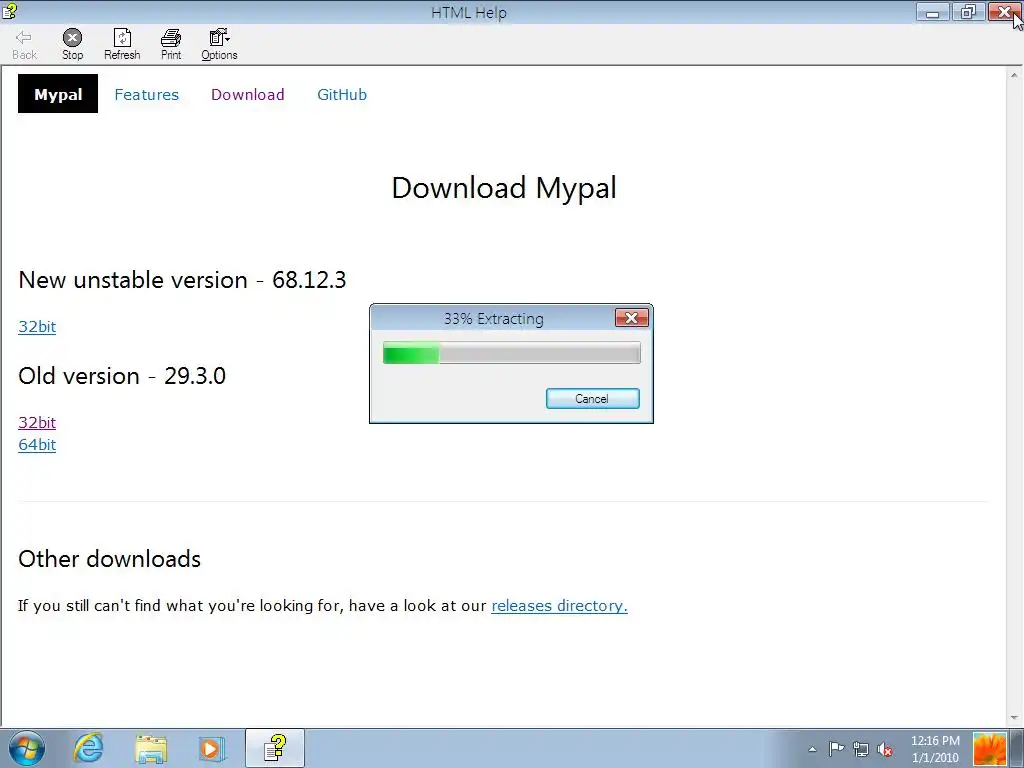Open the Windows Start orb
Screen dimensions: 1024x768
pos(27,748)
